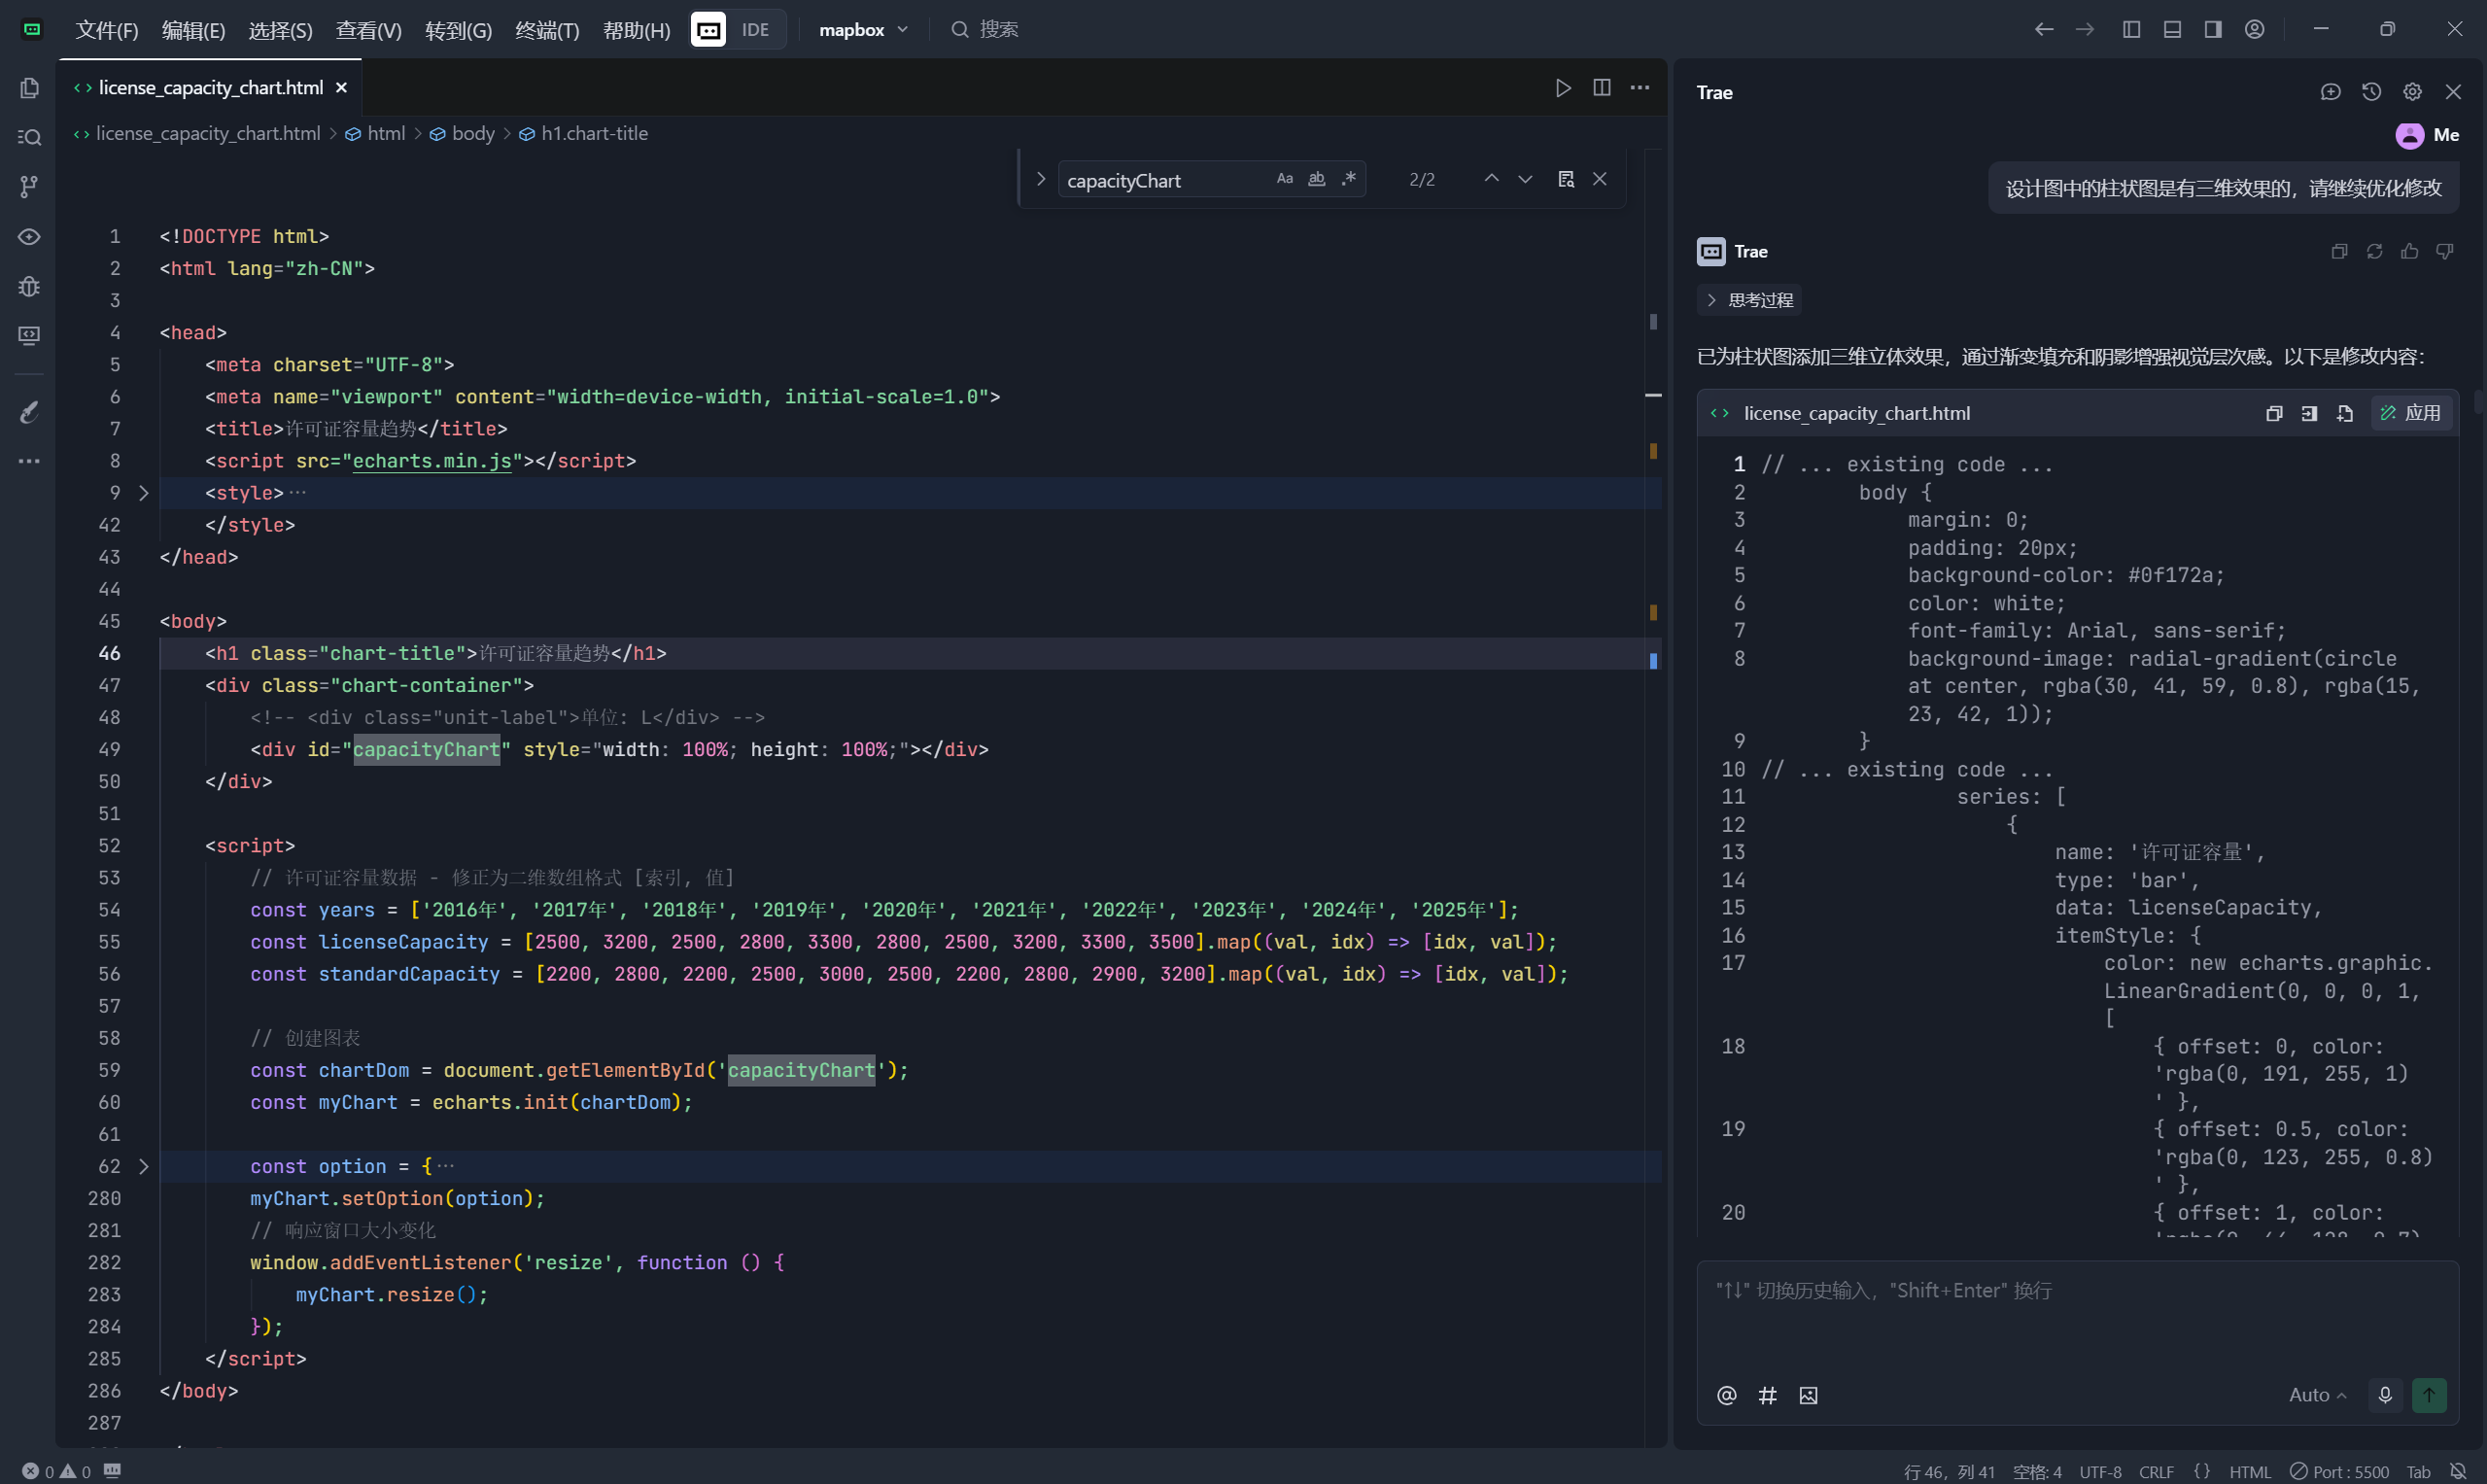Run the file with the play icon
Screen dimensions: 2487x1484
1563,88
